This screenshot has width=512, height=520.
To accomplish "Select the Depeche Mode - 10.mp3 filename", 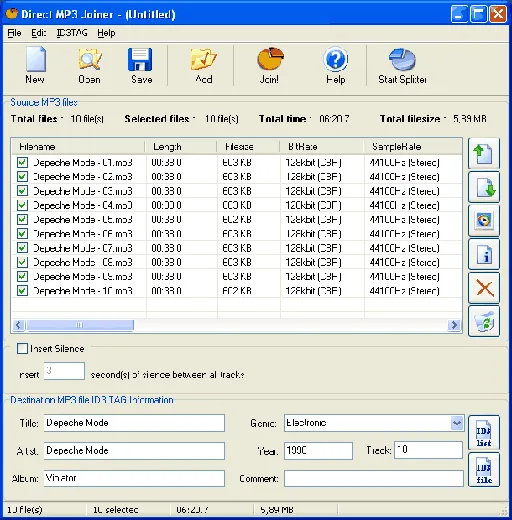I will pyautogui.click(x=83, y=291).
